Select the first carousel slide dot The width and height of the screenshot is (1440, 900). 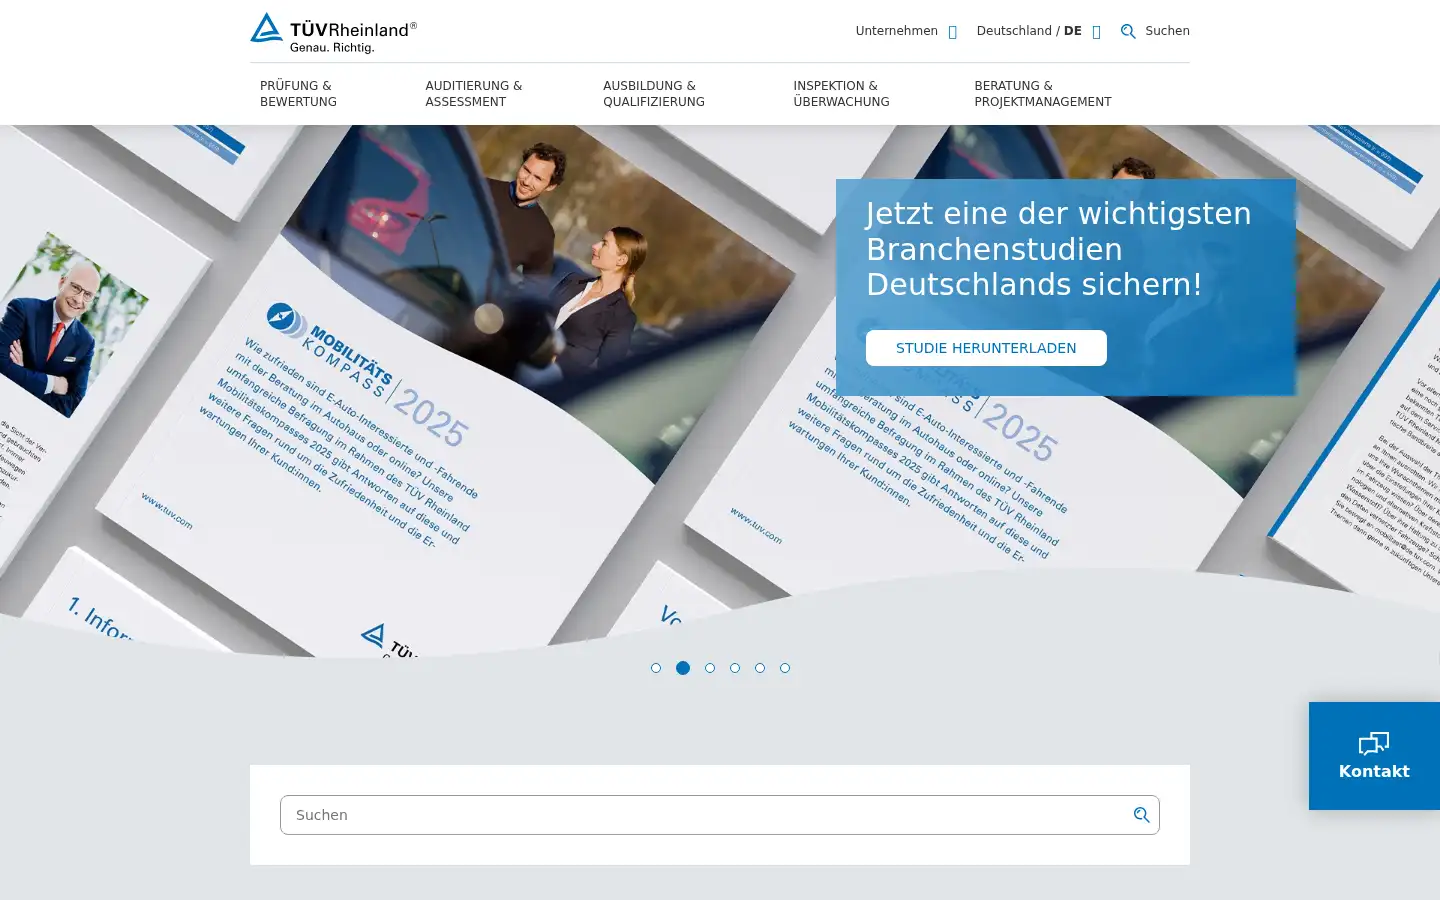point(656,668)
